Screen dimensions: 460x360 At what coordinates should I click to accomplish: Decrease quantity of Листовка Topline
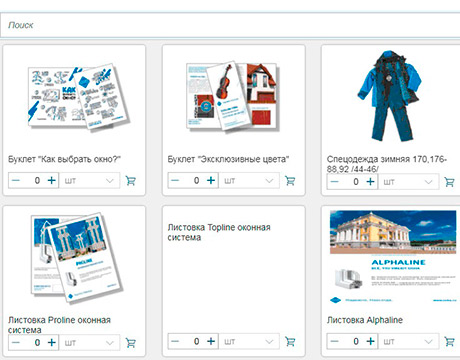pos(175,341)
